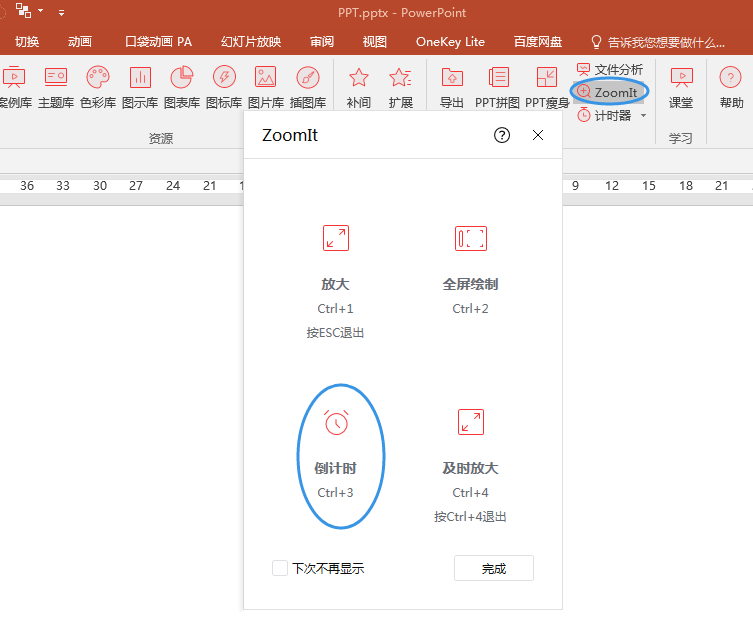Open the 主题库 theme library
This screenshot has height=643, width=753.
pos(56,86)
